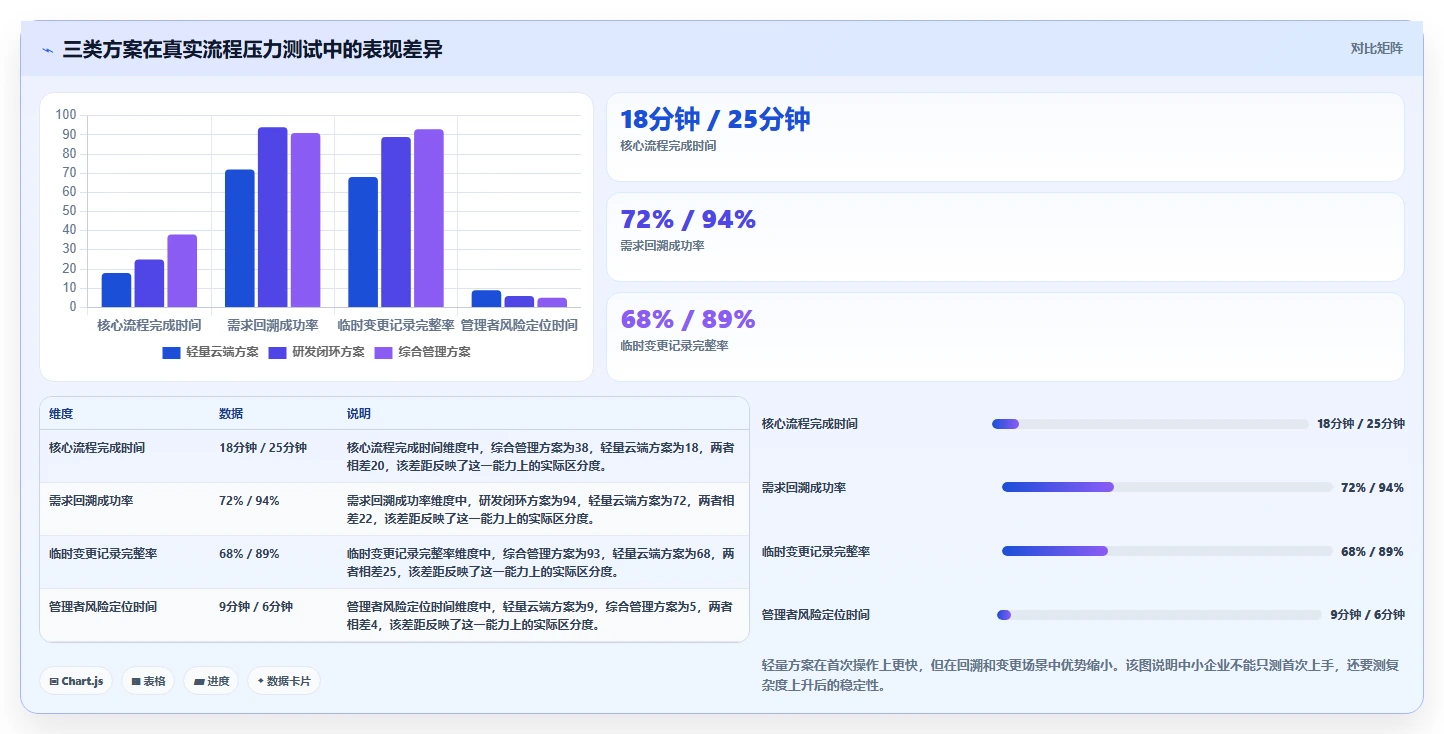Select table cell 需求回溯成功率
This screenshot has width=1444, height=734.
click(x=91, y=501)
